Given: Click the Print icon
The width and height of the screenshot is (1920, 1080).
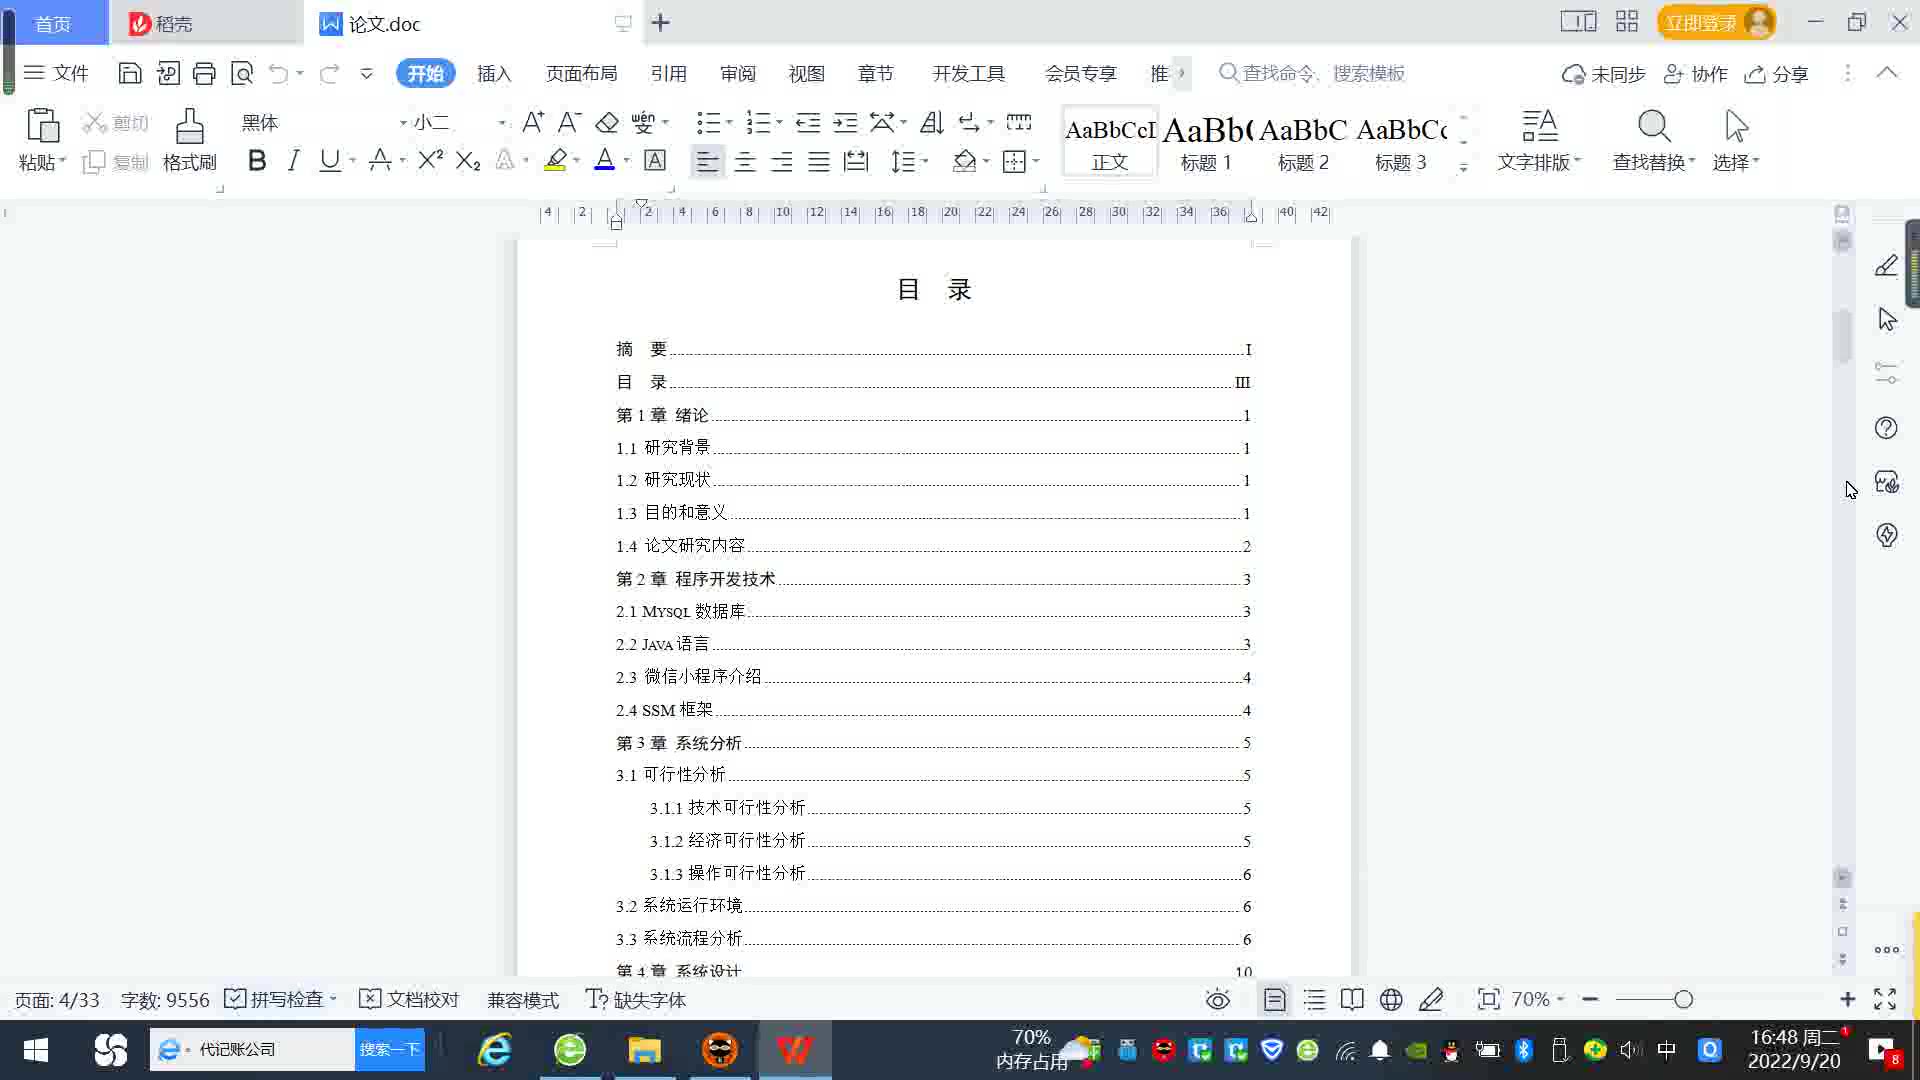Looking at the screenshot, I should pyautogui.click(x=204, y=73).
